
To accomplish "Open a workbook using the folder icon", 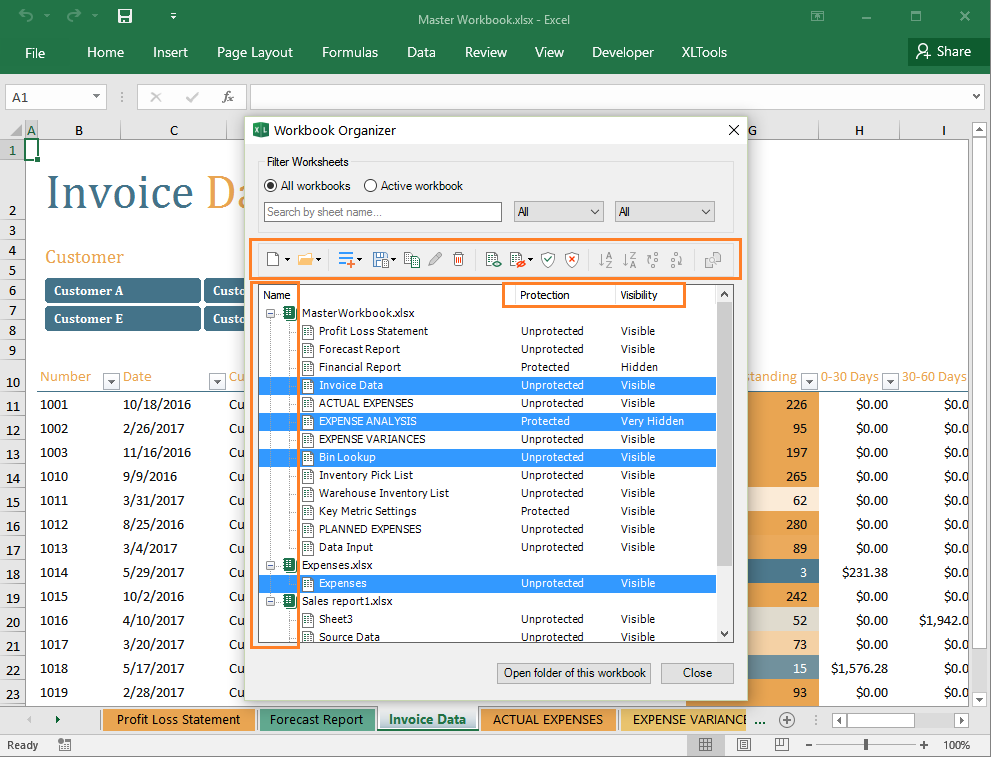I will click(x=306, y=259).
